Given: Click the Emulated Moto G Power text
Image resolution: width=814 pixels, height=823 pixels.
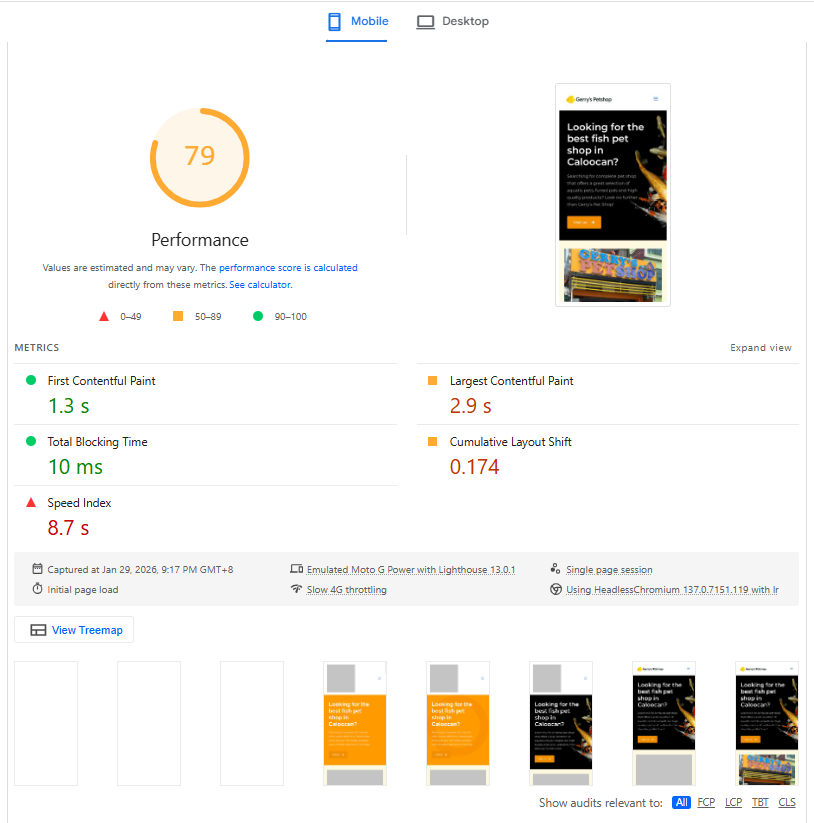Looking at the screenshot, I should click(410, 569).
